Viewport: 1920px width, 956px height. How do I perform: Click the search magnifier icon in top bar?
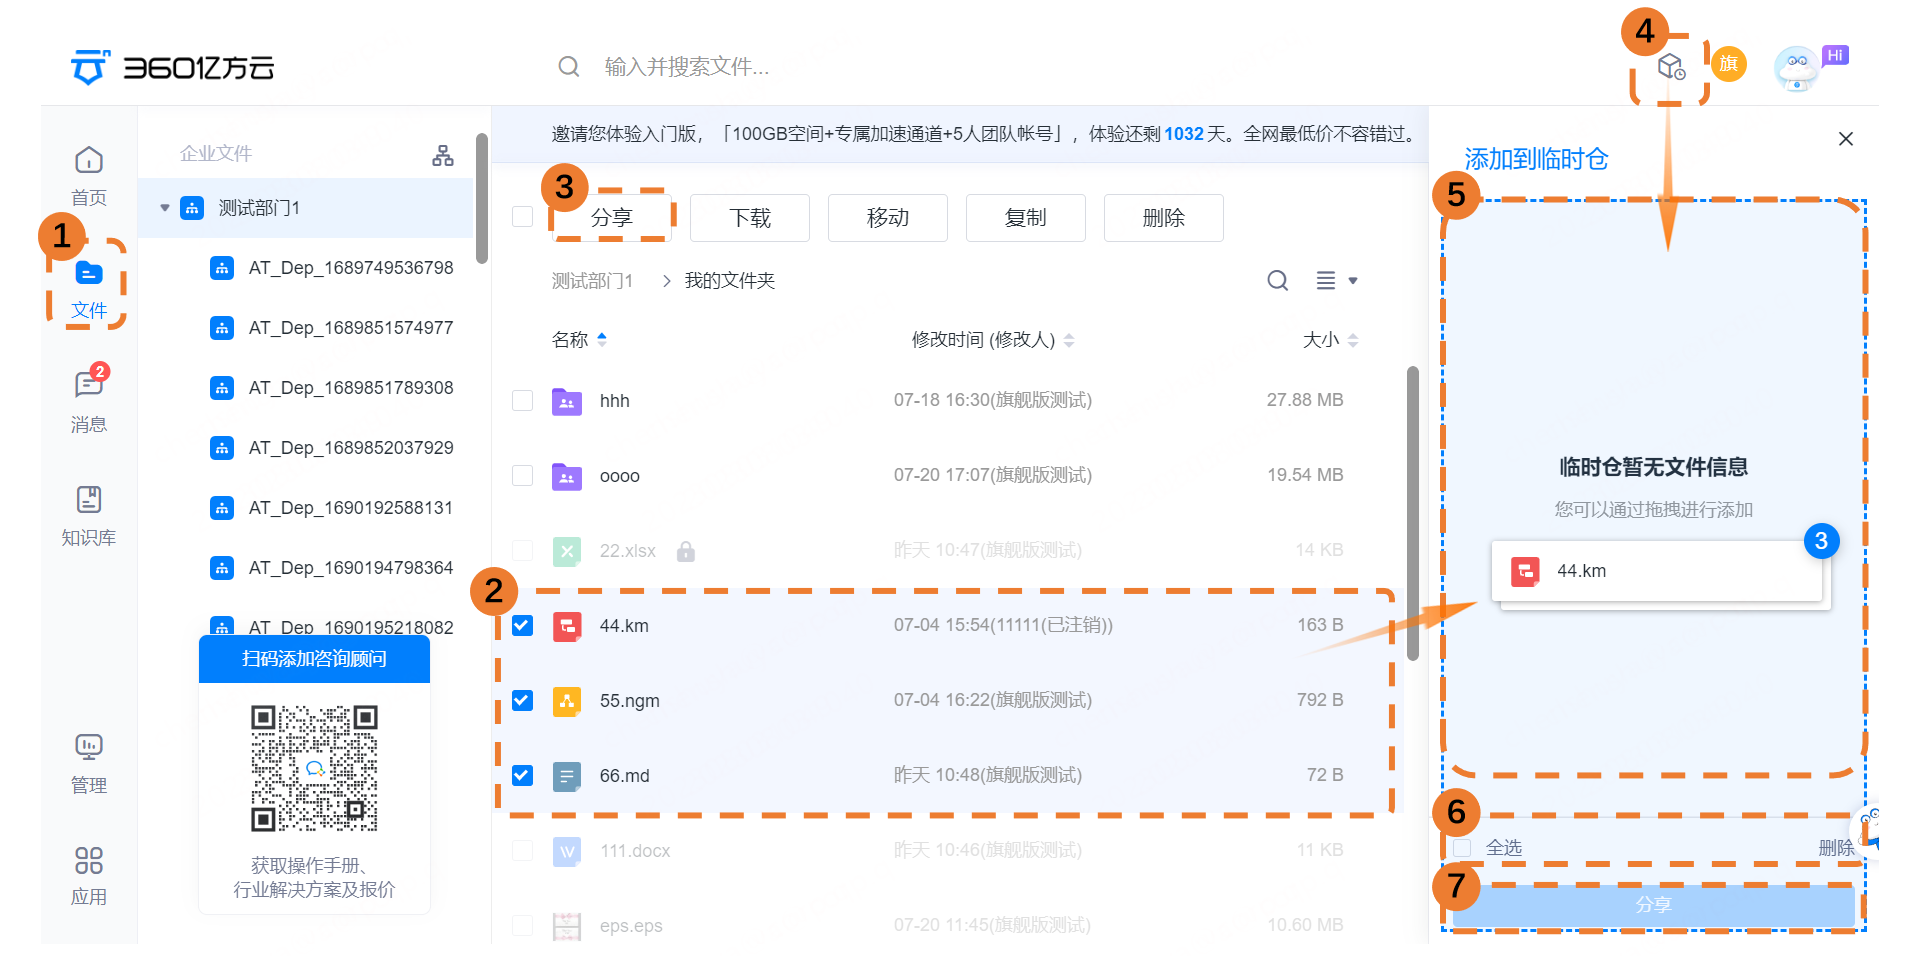(x=569, y=67)
